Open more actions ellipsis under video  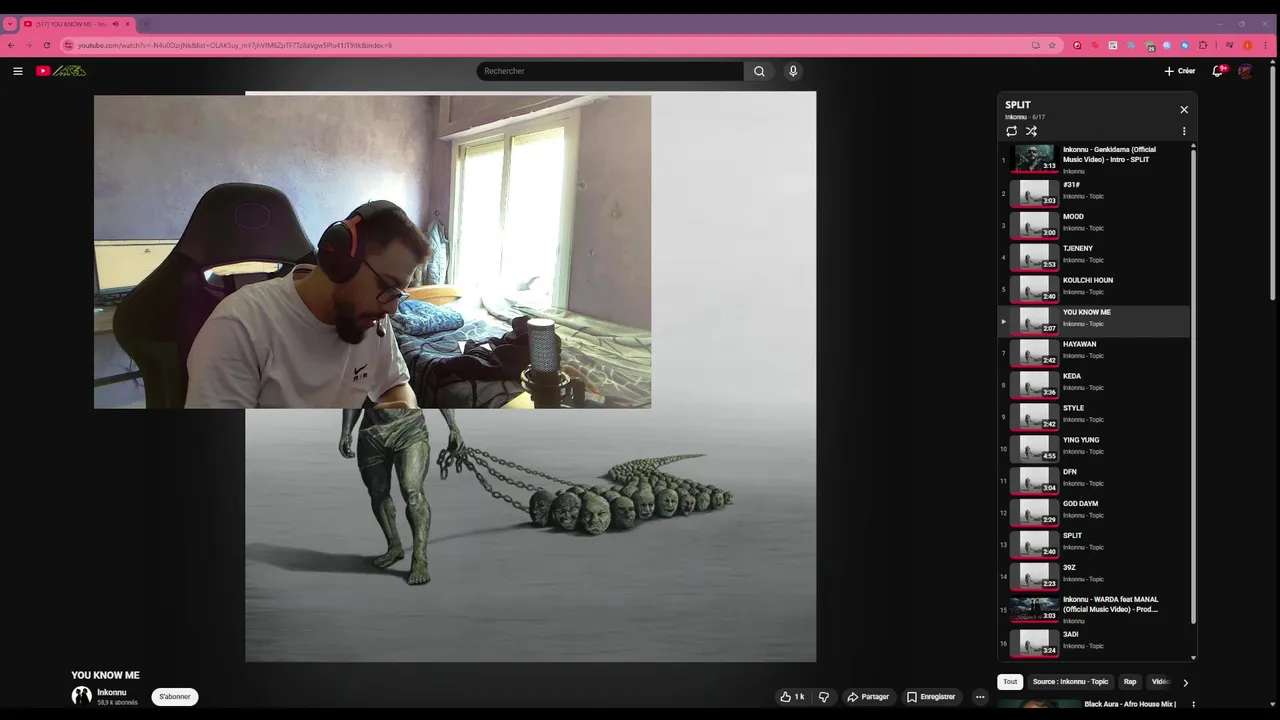[980, 697]
